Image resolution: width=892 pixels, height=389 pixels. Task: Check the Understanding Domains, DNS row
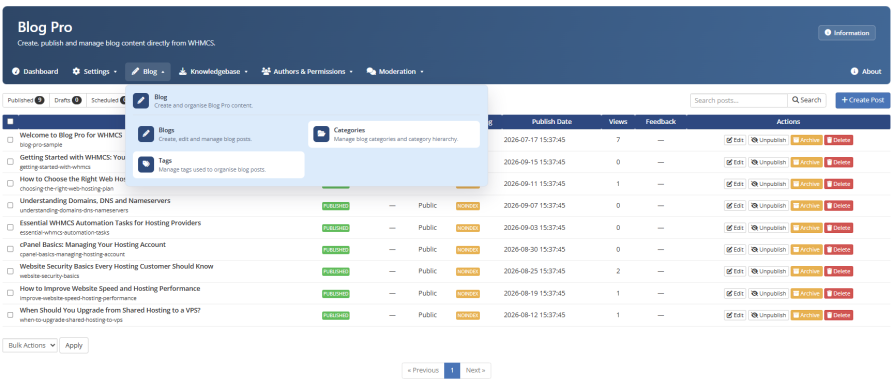coord(10,205)
